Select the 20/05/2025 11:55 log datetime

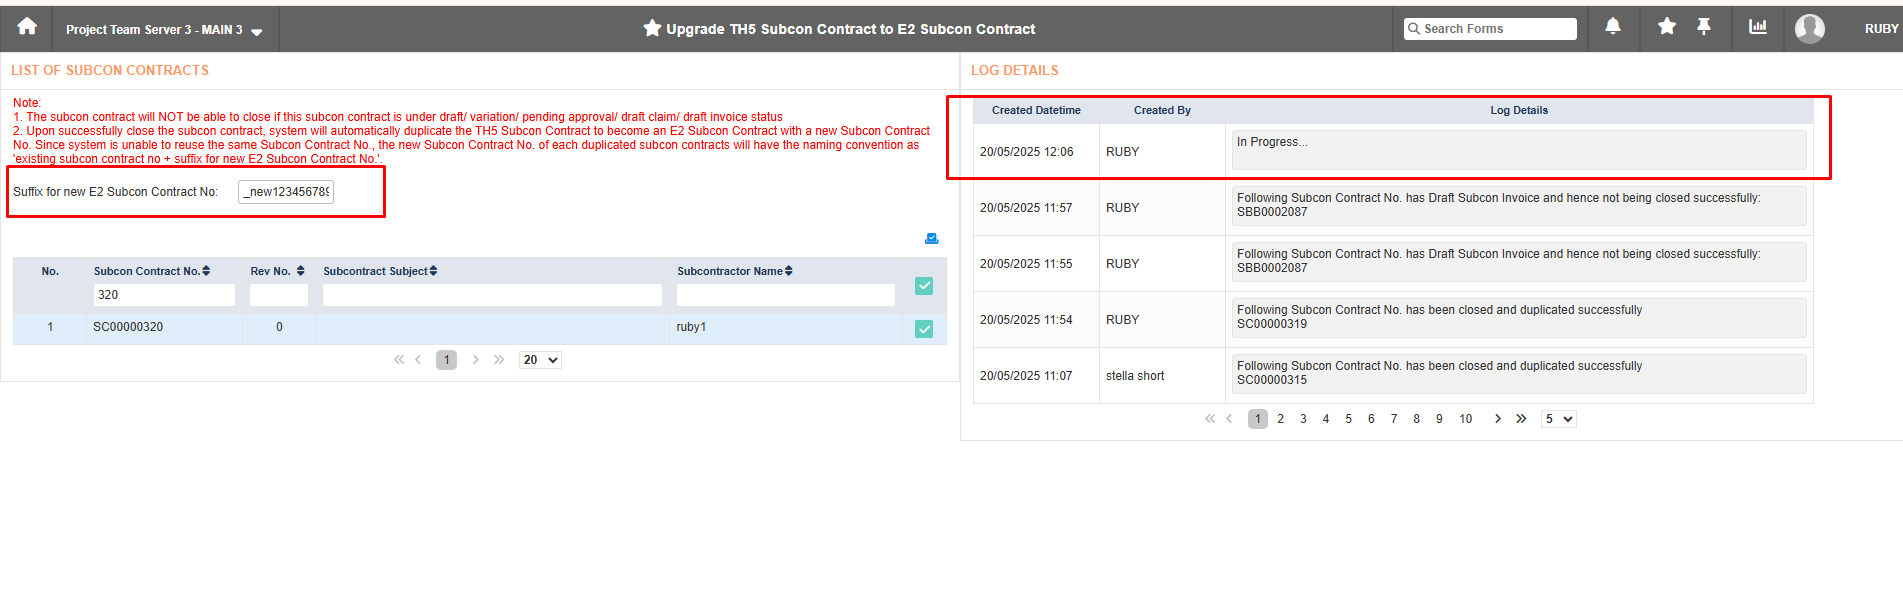click(x=1026, y=264)
